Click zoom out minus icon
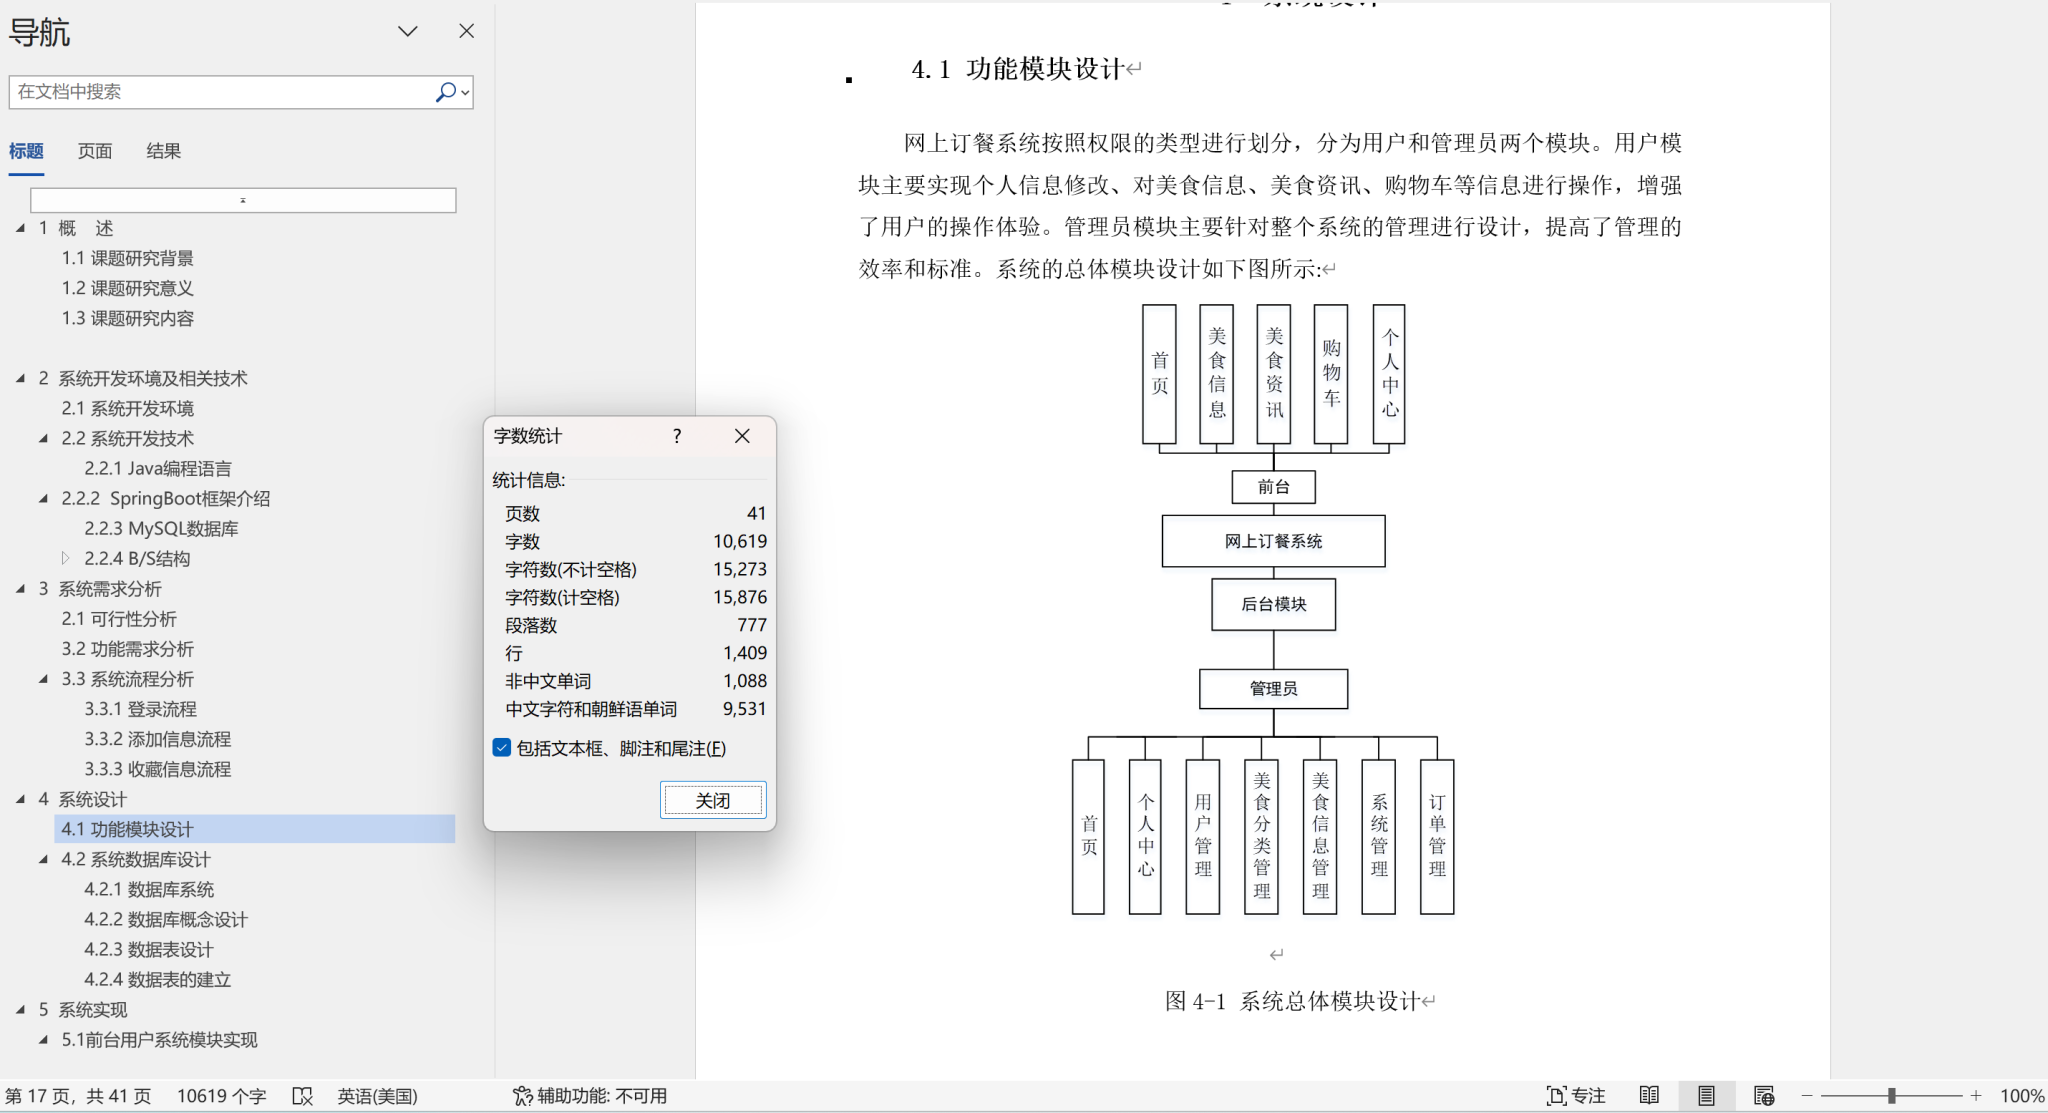 tap(1807, 1096)
